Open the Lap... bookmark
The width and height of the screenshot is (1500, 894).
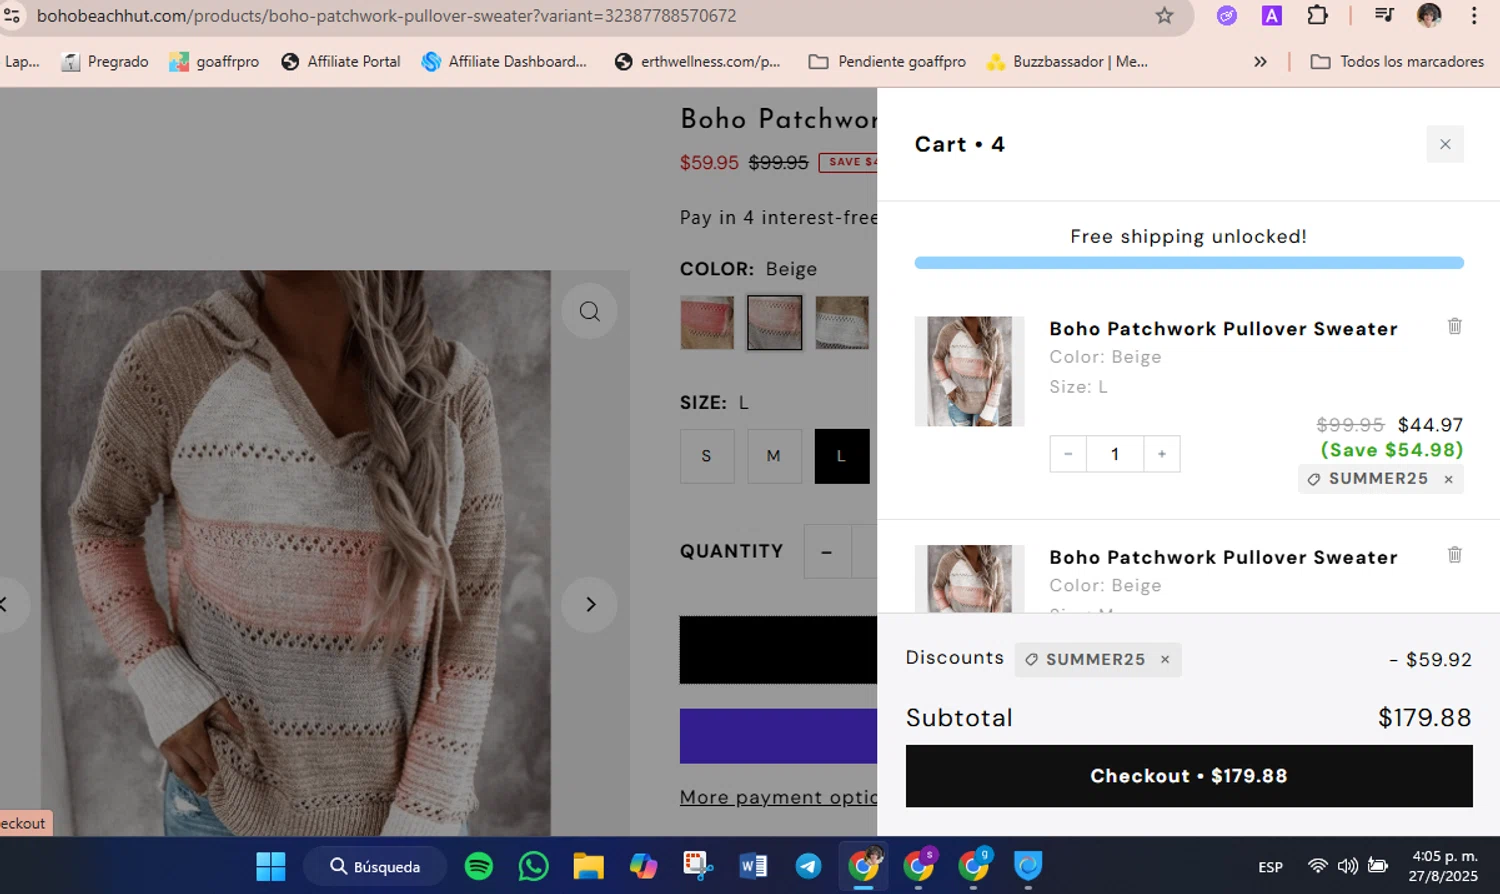(x=22, y=62)
